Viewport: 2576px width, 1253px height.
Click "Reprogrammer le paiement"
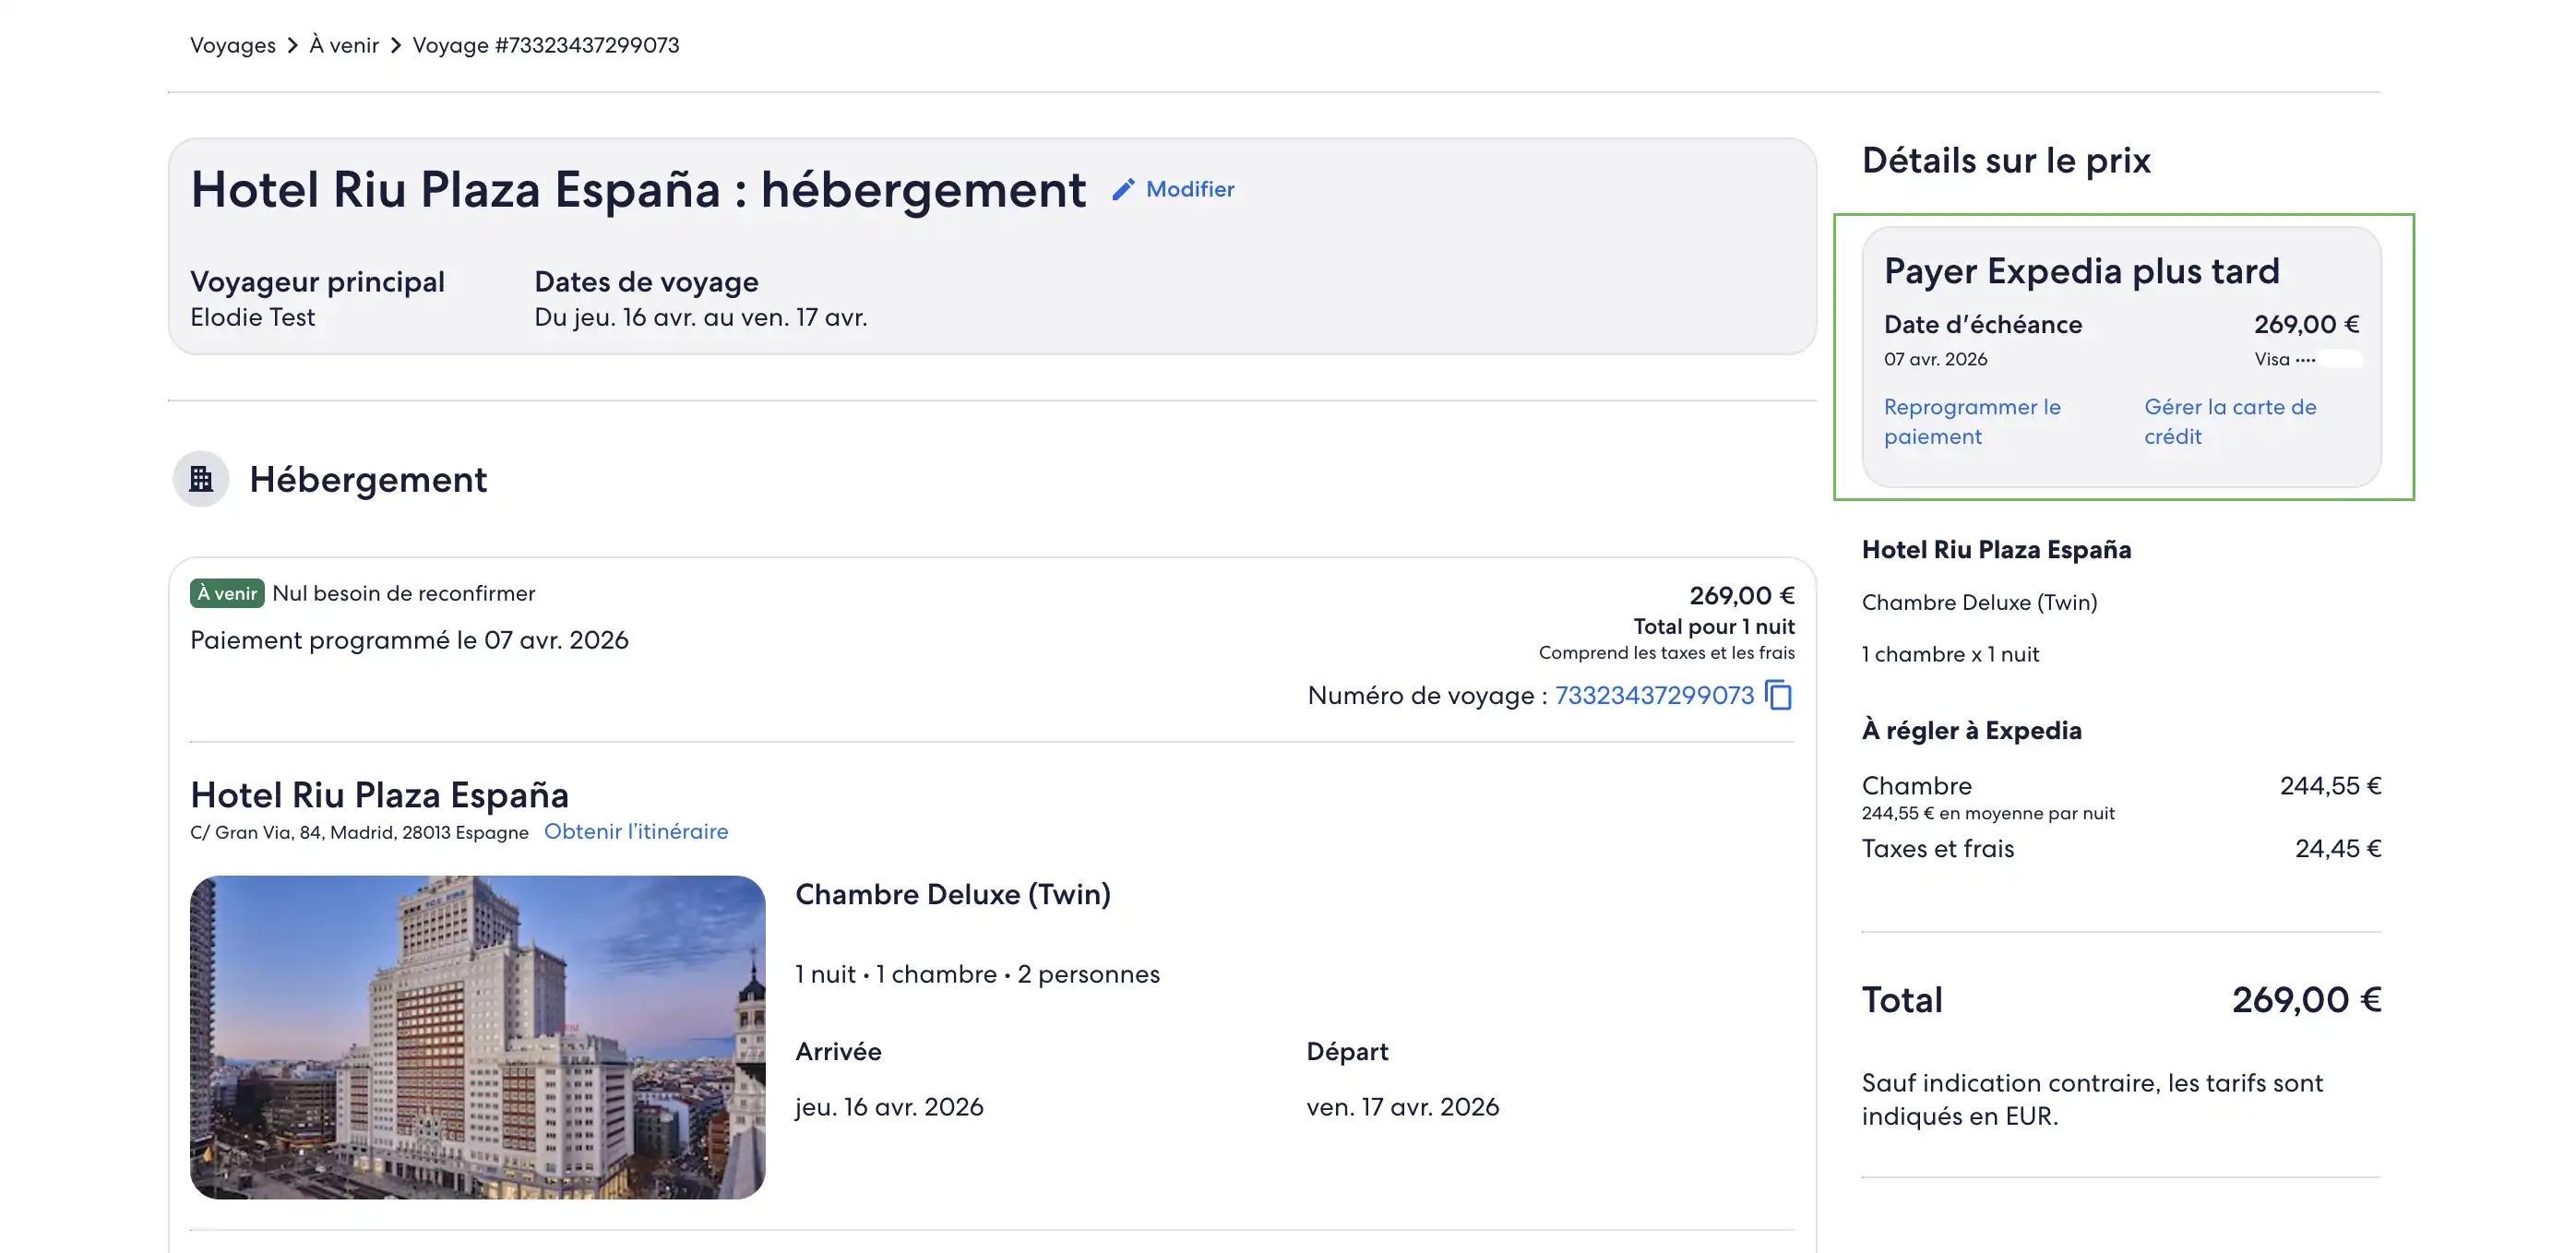1971,421
